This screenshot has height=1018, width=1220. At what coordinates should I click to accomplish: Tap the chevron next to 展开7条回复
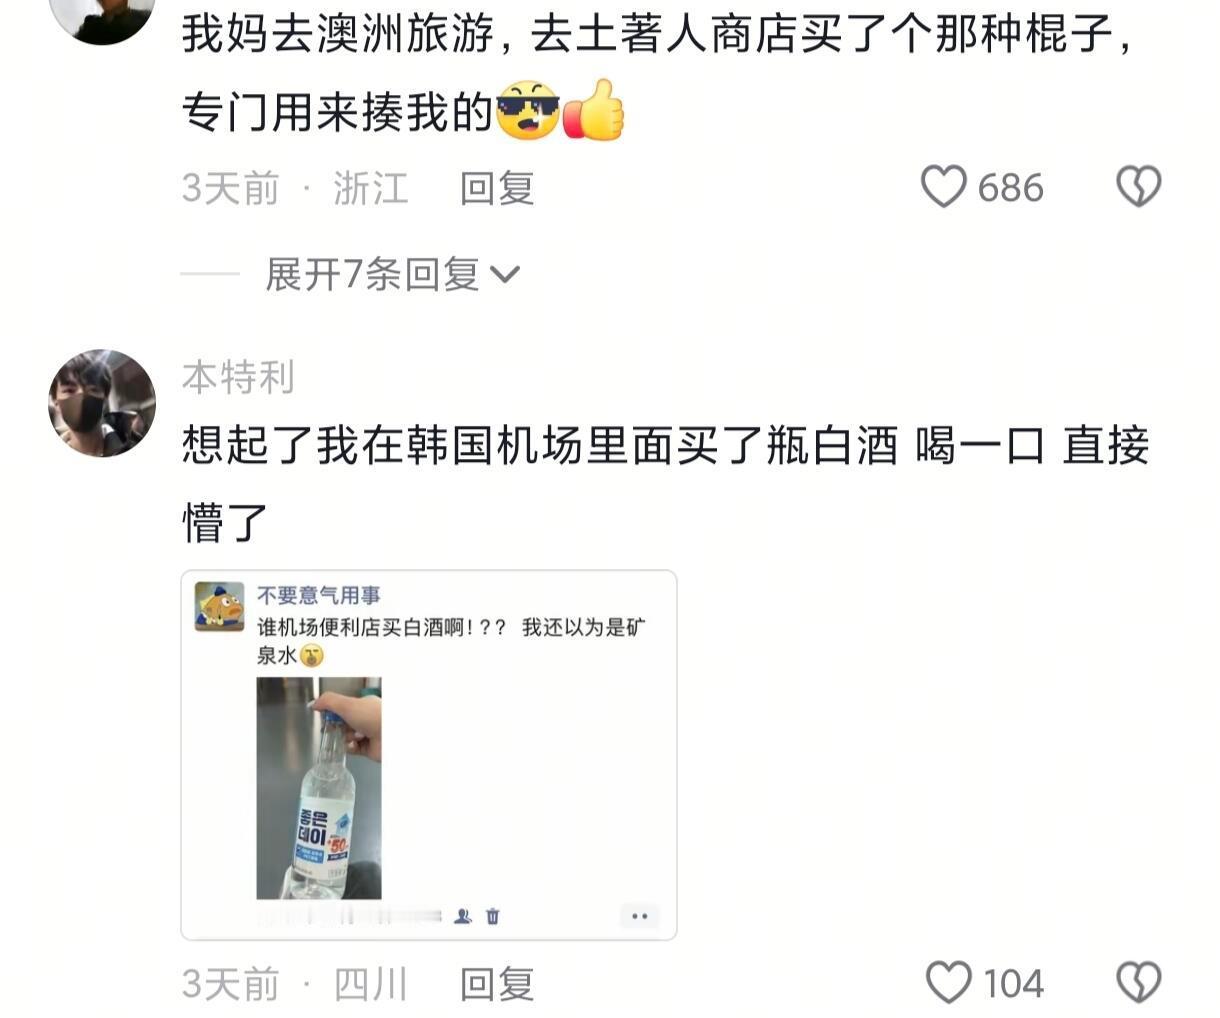505,275
